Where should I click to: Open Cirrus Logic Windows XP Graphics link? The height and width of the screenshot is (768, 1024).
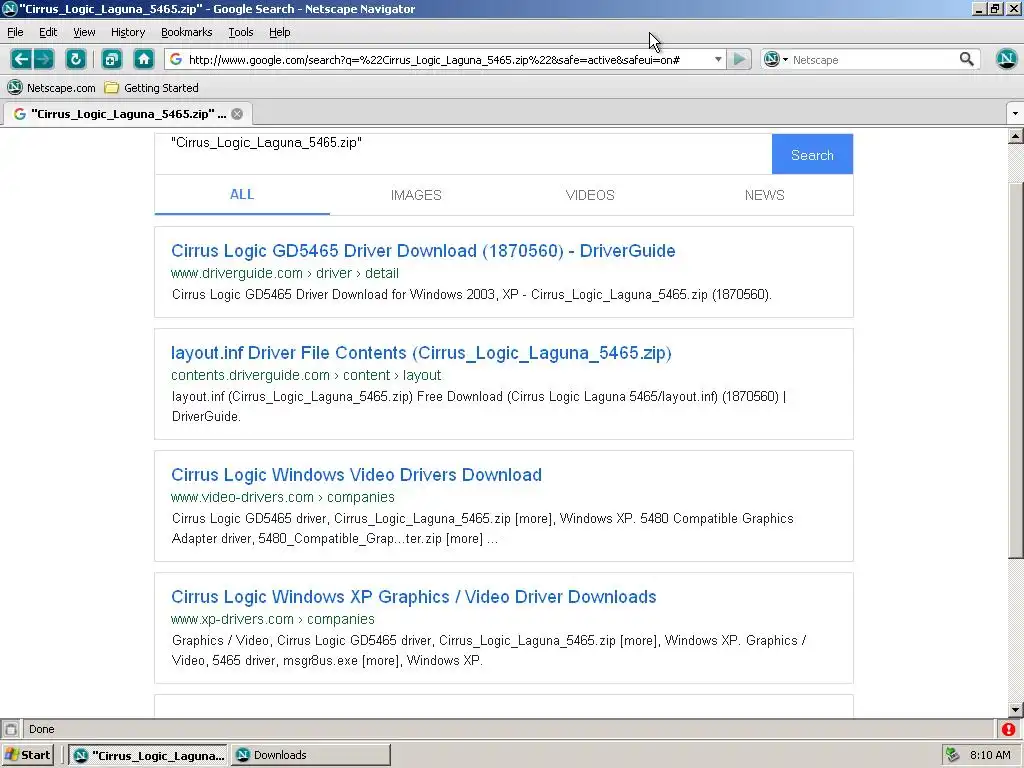click(x=413, y=597)
